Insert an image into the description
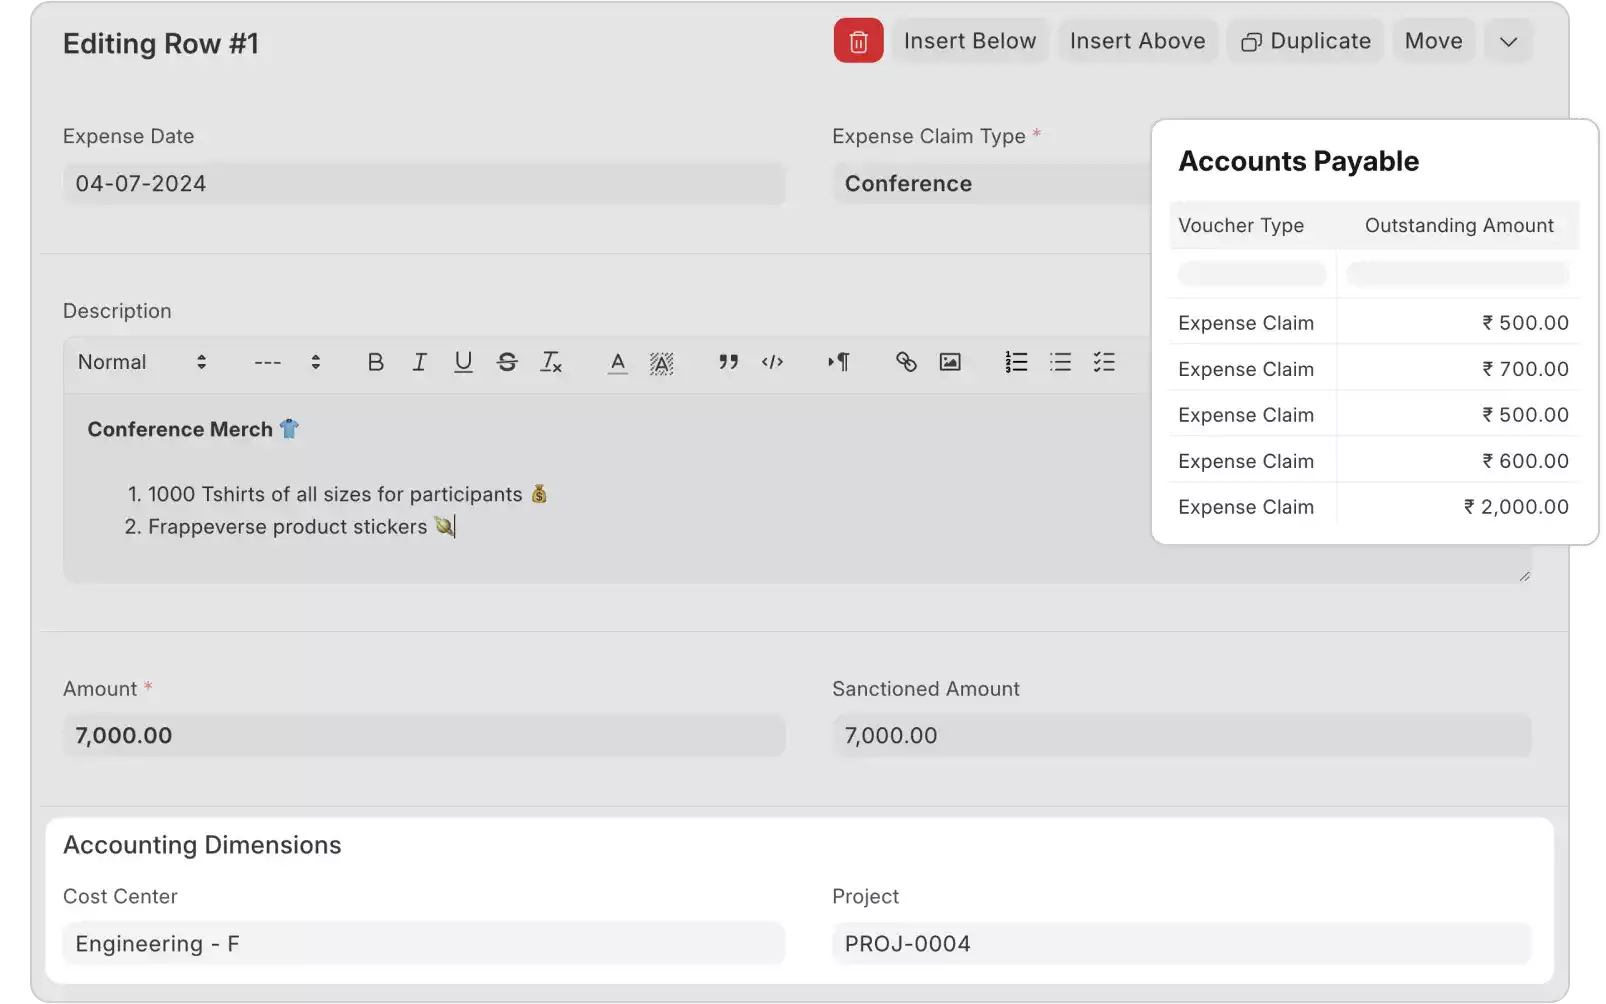This screenshot has height=1004, width=1606. [949, 362]
